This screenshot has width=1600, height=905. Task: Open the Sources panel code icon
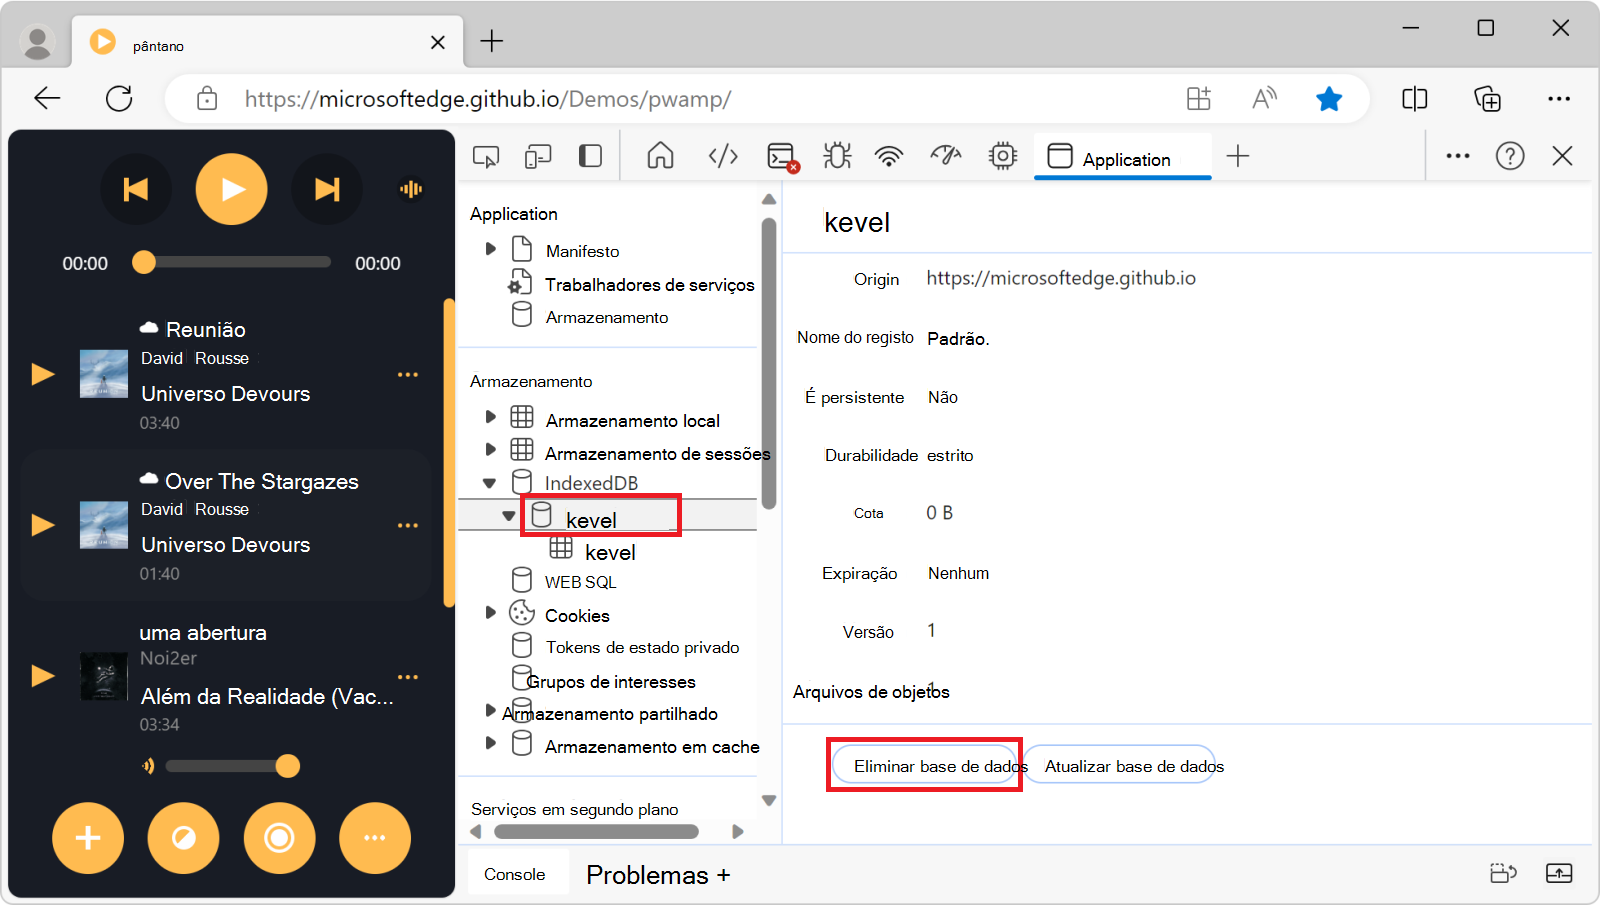(722, 156)
